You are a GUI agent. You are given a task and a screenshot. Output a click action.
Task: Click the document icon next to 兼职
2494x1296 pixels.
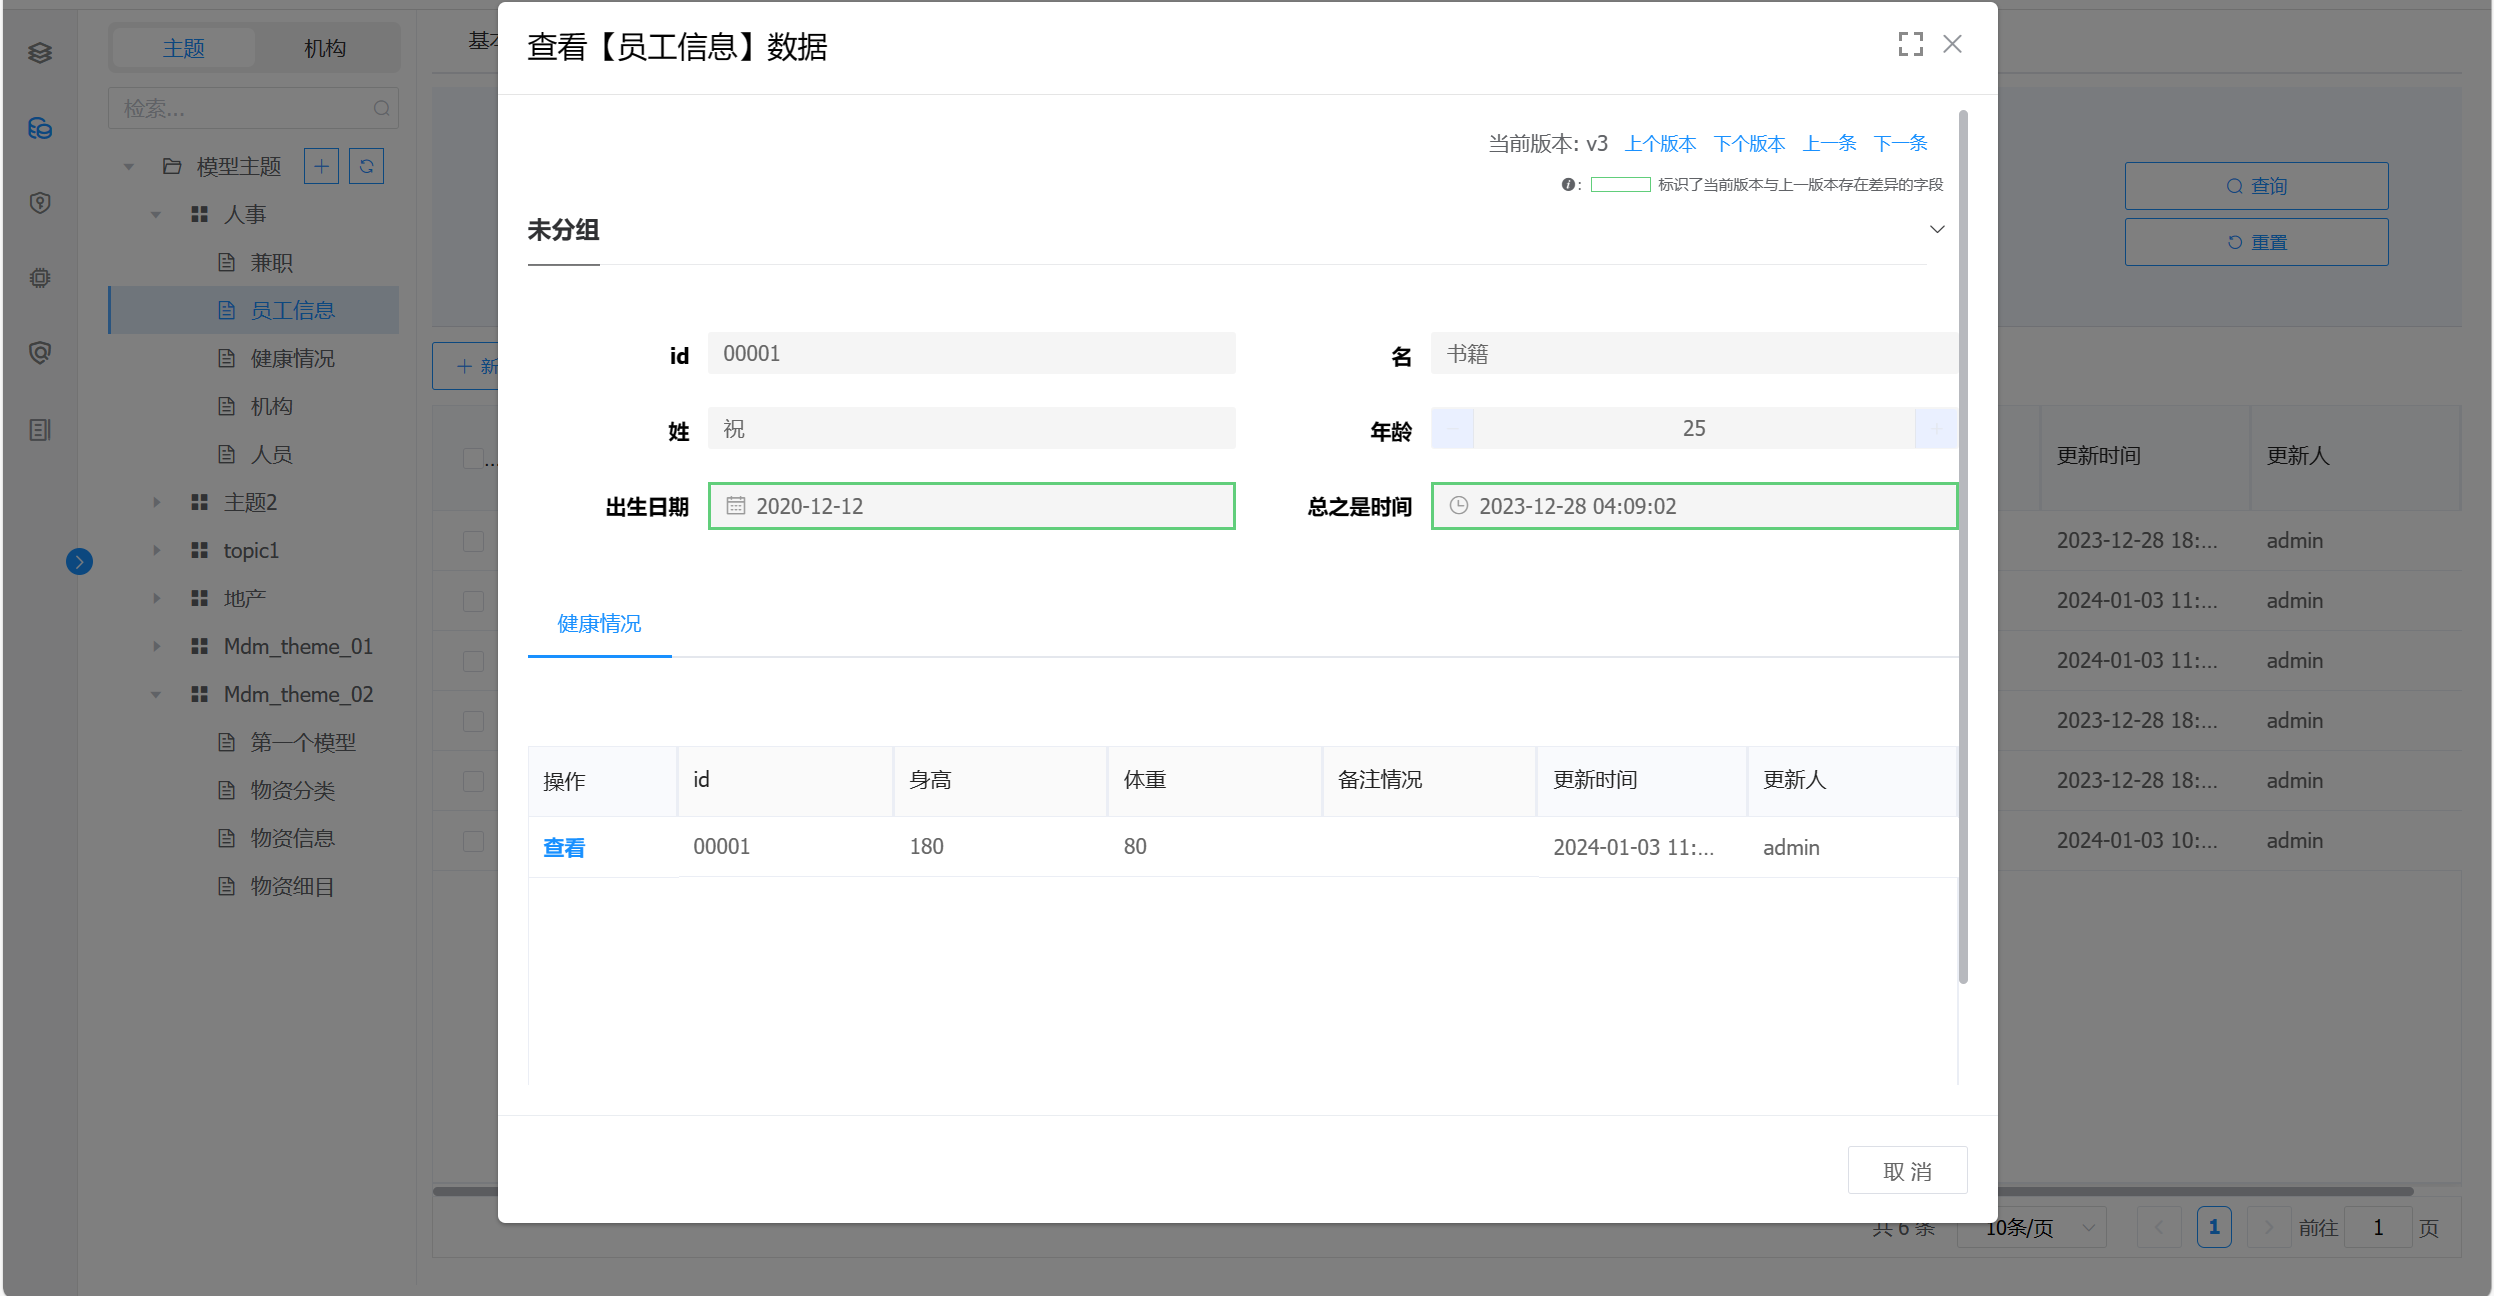(x=227, y=262)
